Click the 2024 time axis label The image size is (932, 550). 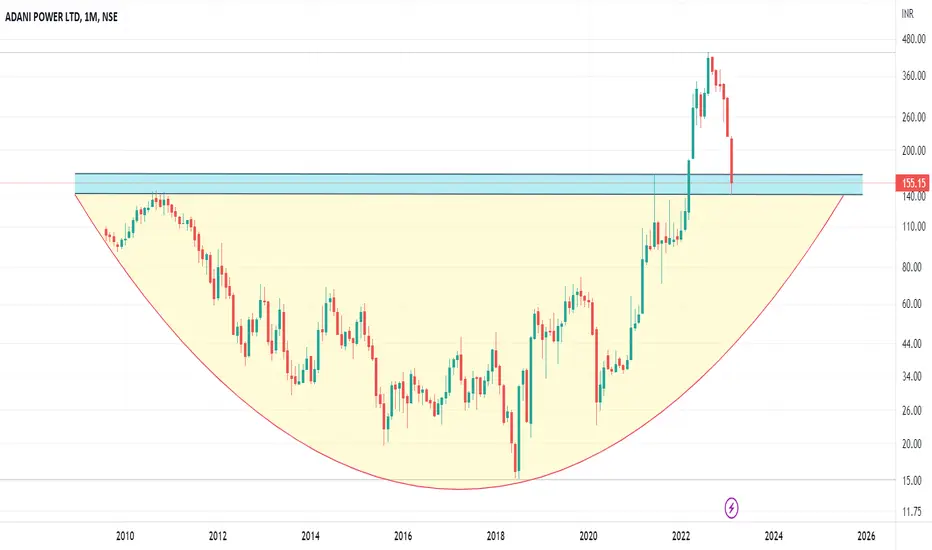[774, 536]
